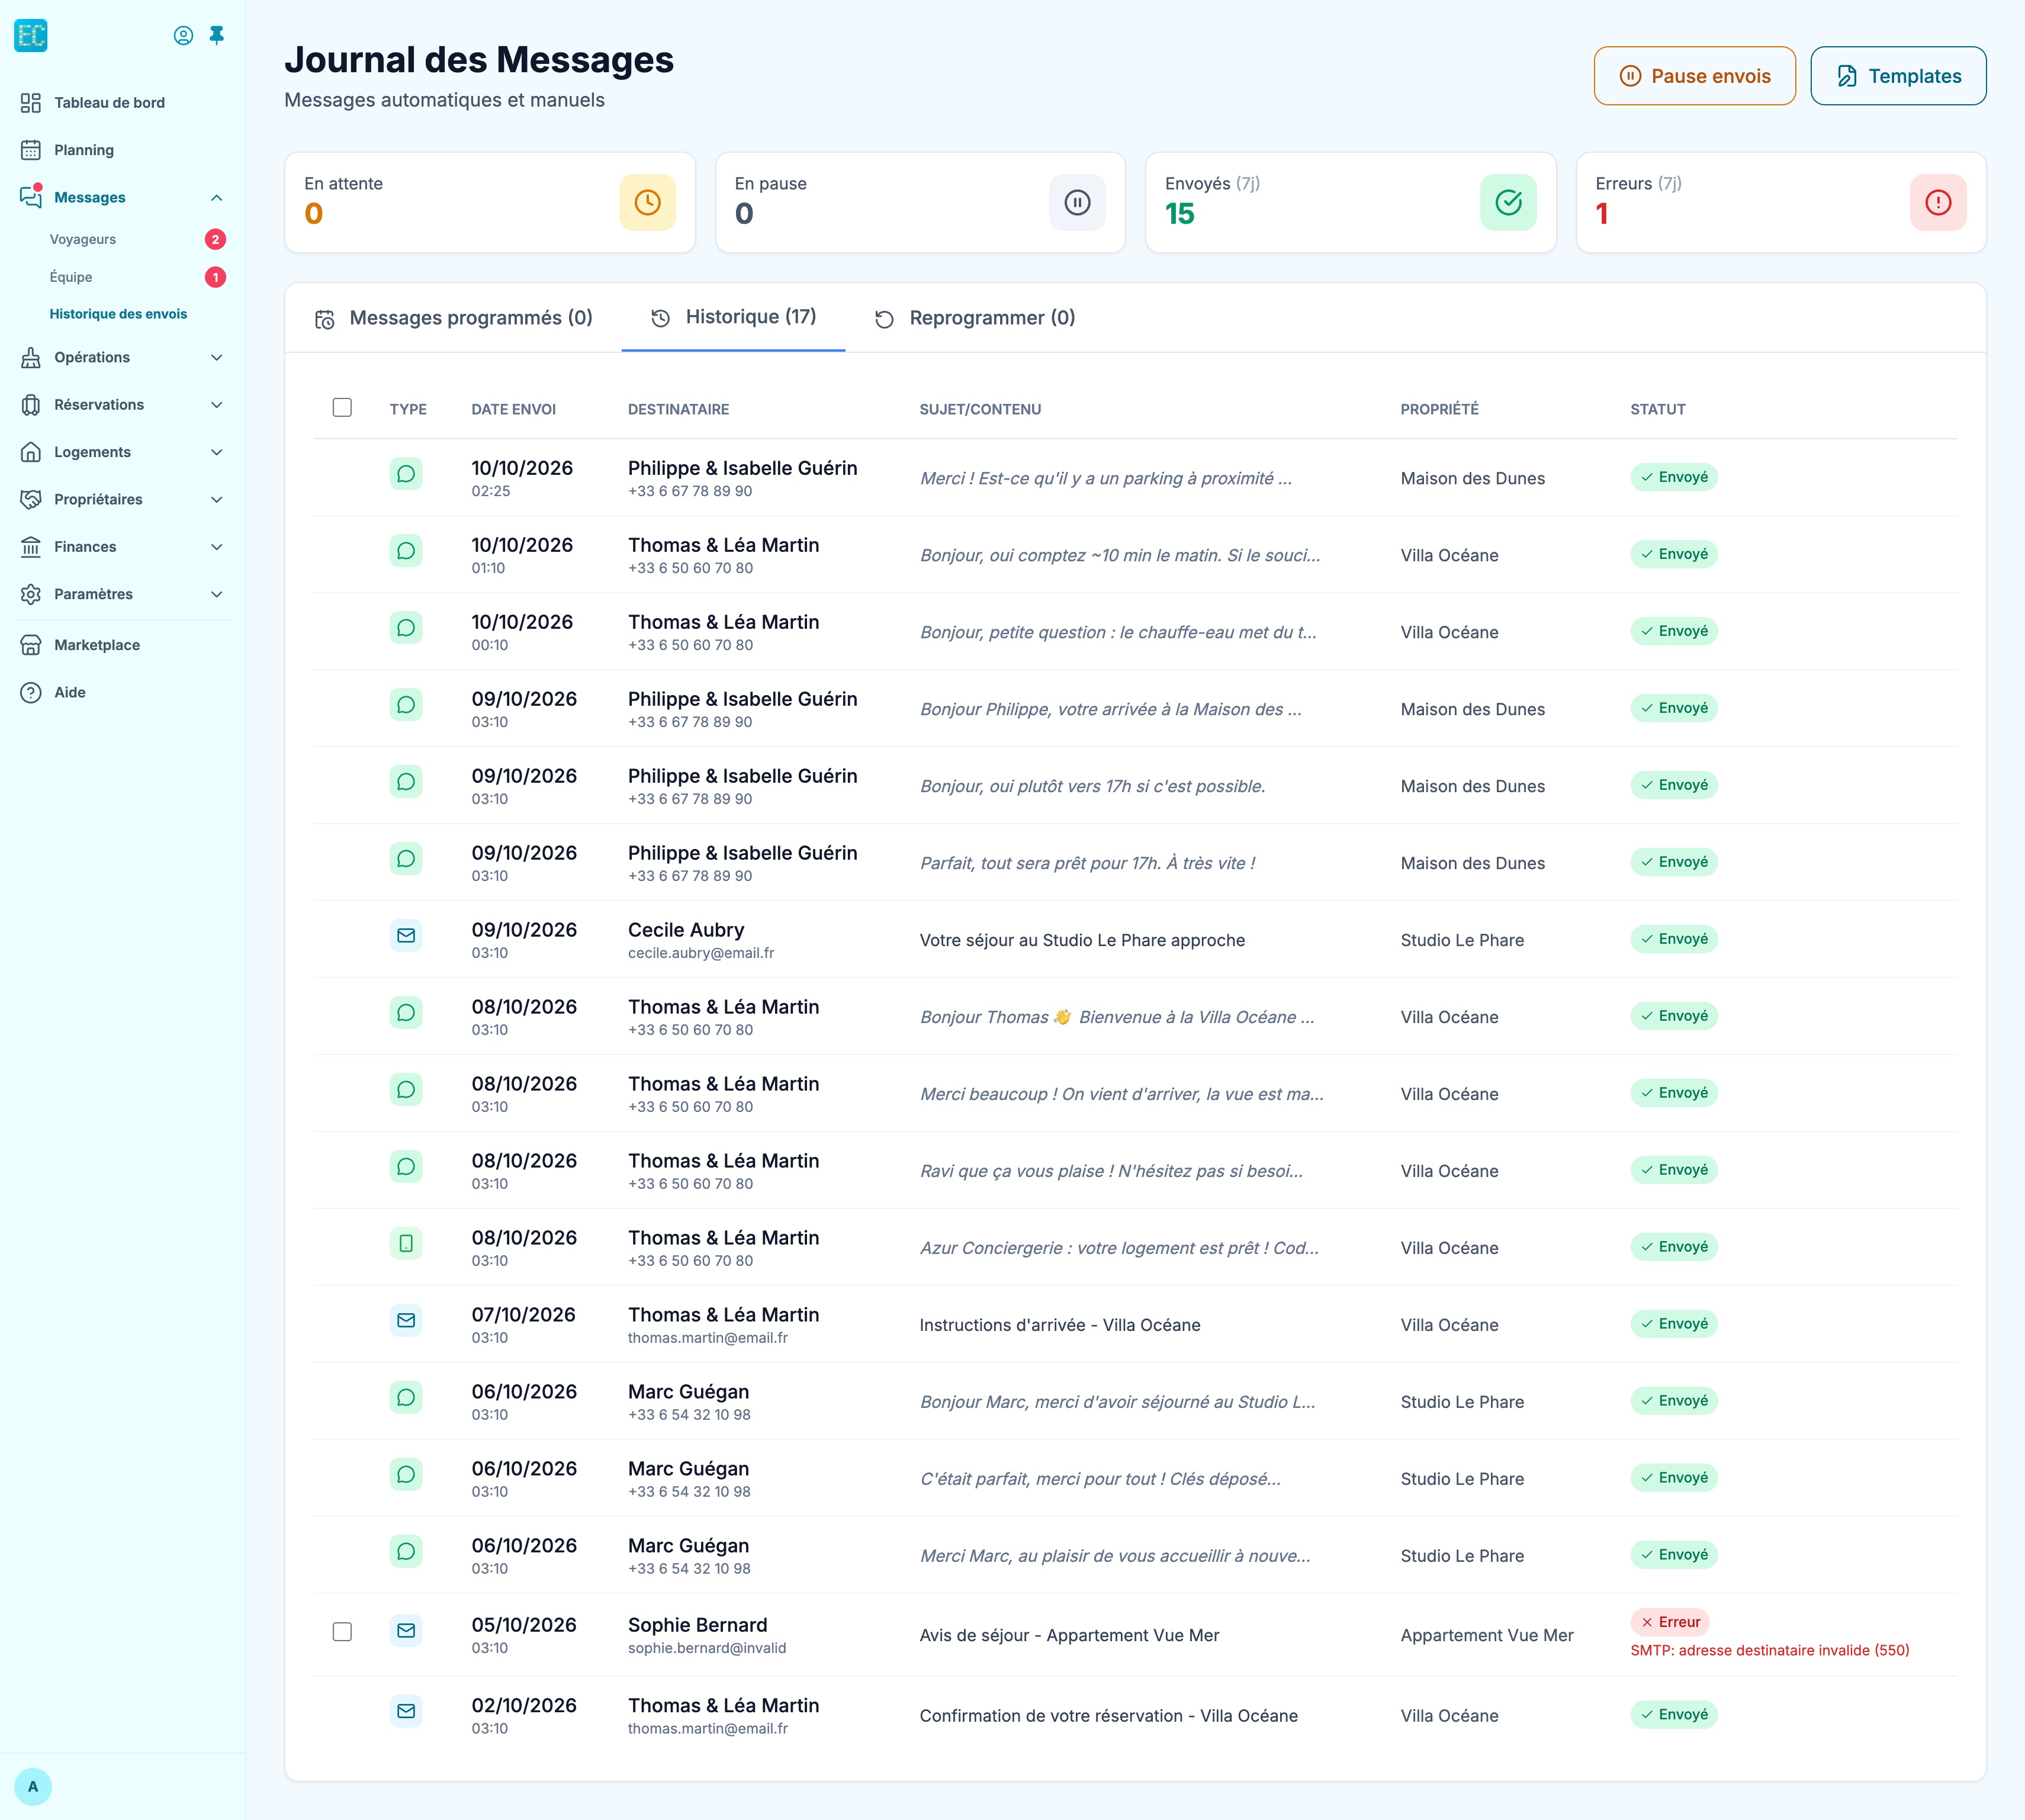Image resolution: width=2025 pixels, height=1820 pixels.
Task: Expand the Opérations menu
Action: tap(122, 357)
